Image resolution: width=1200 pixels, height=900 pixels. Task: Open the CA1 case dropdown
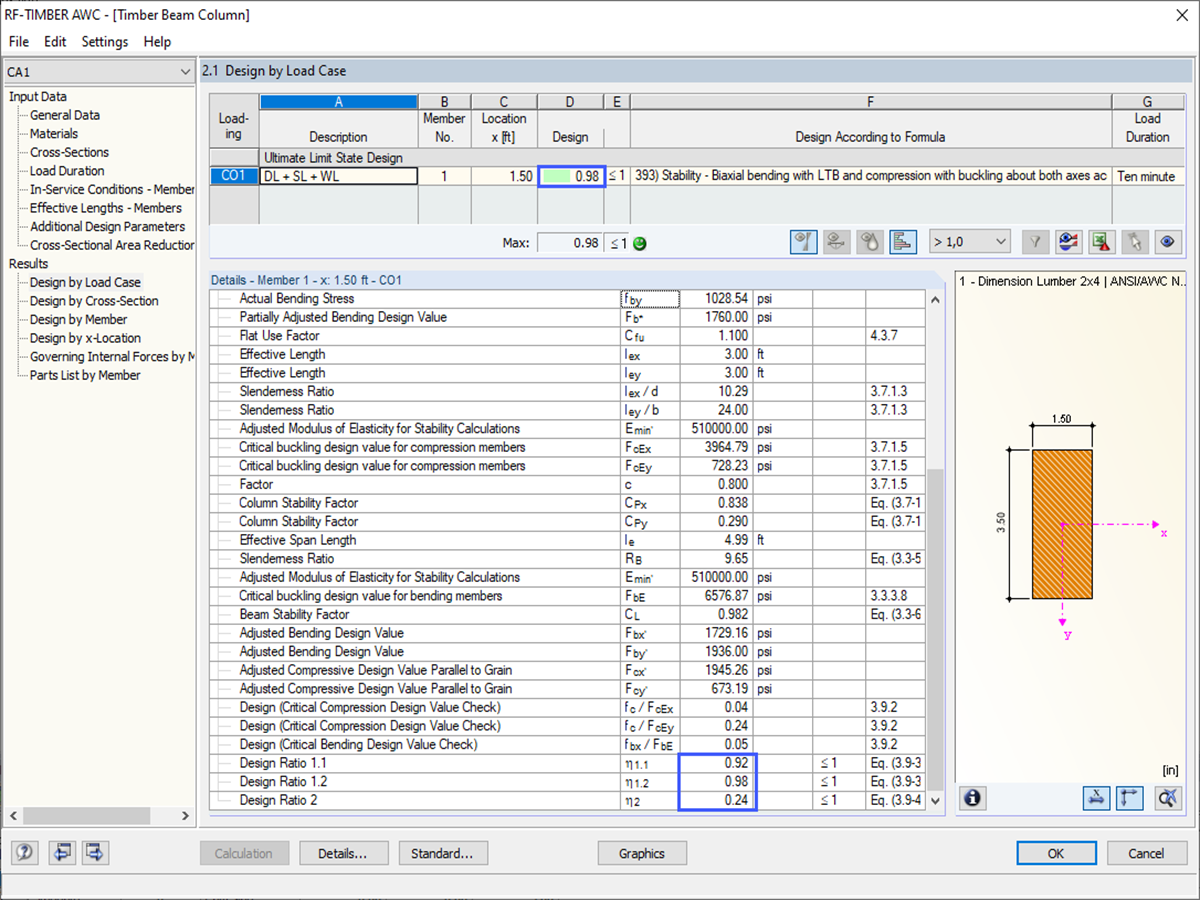pyautogui.click(x=98, y=72)
